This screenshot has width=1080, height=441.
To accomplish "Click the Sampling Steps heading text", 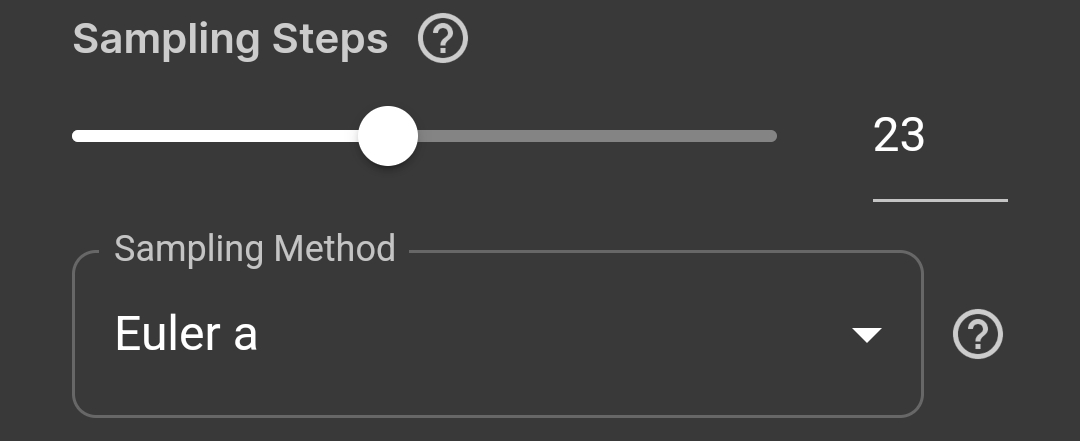I will (x=230, y=40).
